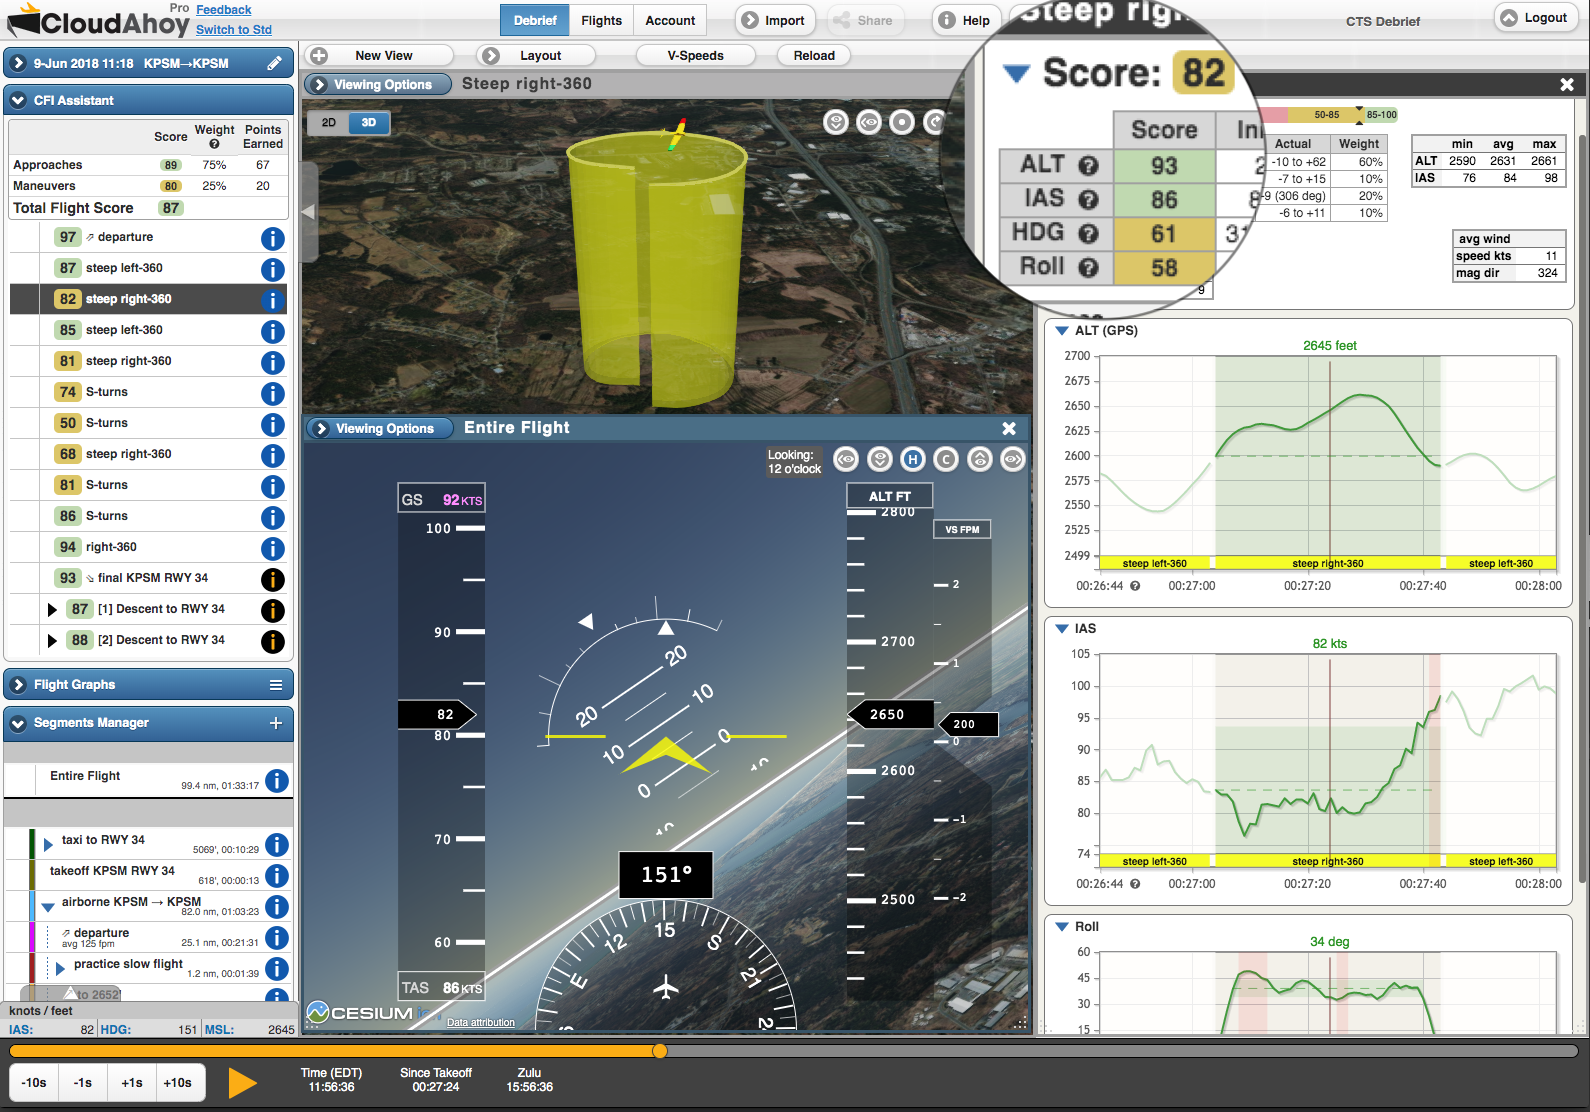Step forward 1 second
Viewport: 1590px width, 1112px height.
click(x=132, y=1083)
